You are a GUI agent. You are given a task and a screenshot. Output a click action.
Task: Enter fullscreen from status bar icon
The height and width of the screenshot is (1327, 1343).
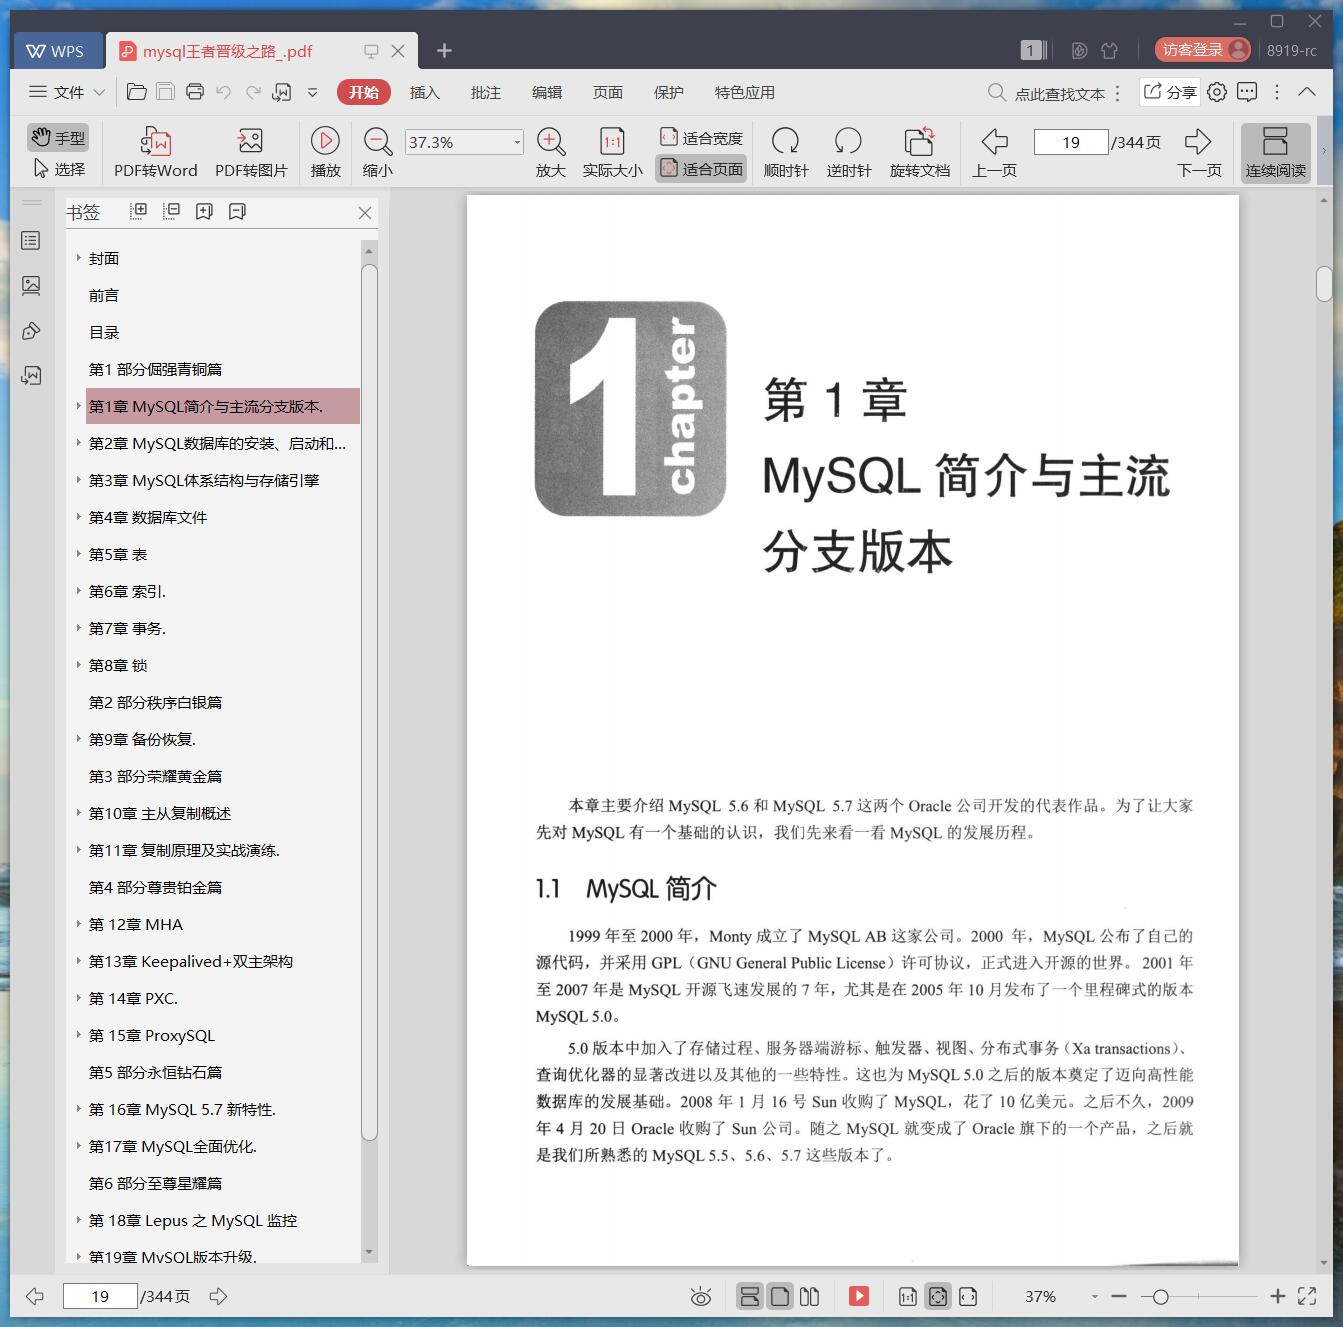coord(1307,1296)
